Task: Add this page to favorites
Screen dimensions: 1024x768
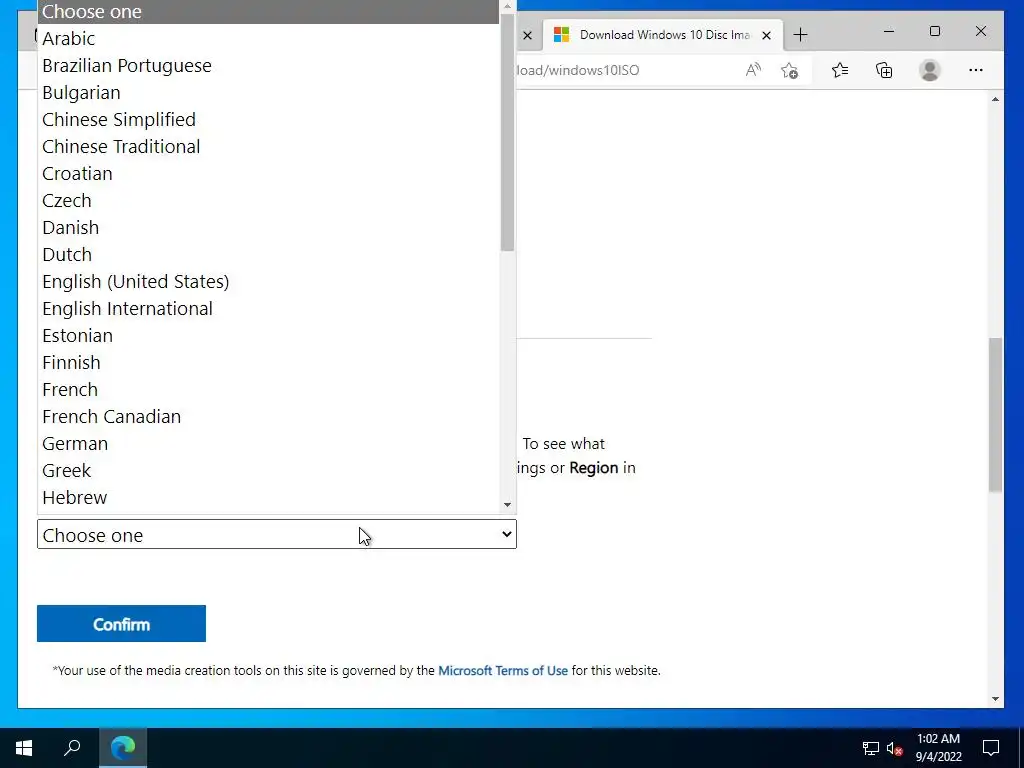Action: click(x=790, y=70)
